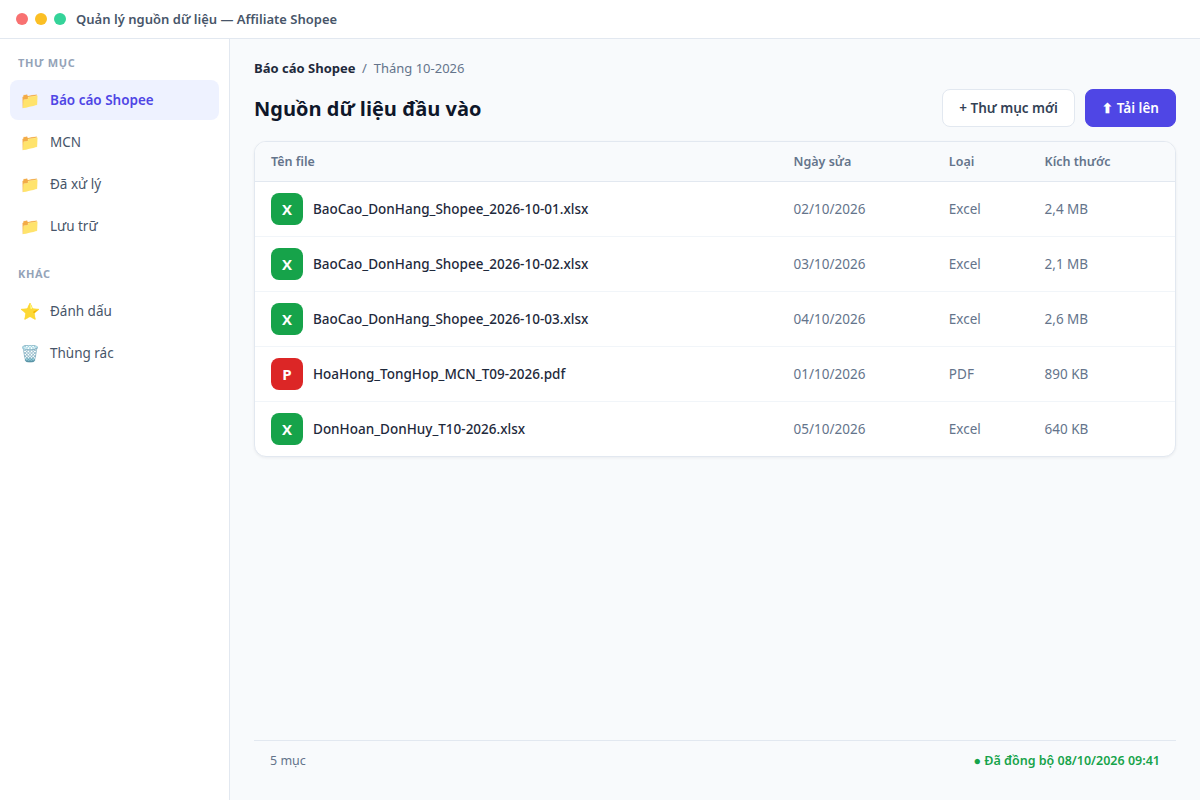The image size is (1200, 800).
Task: Open the MCN folder
Action: [114, 142]
